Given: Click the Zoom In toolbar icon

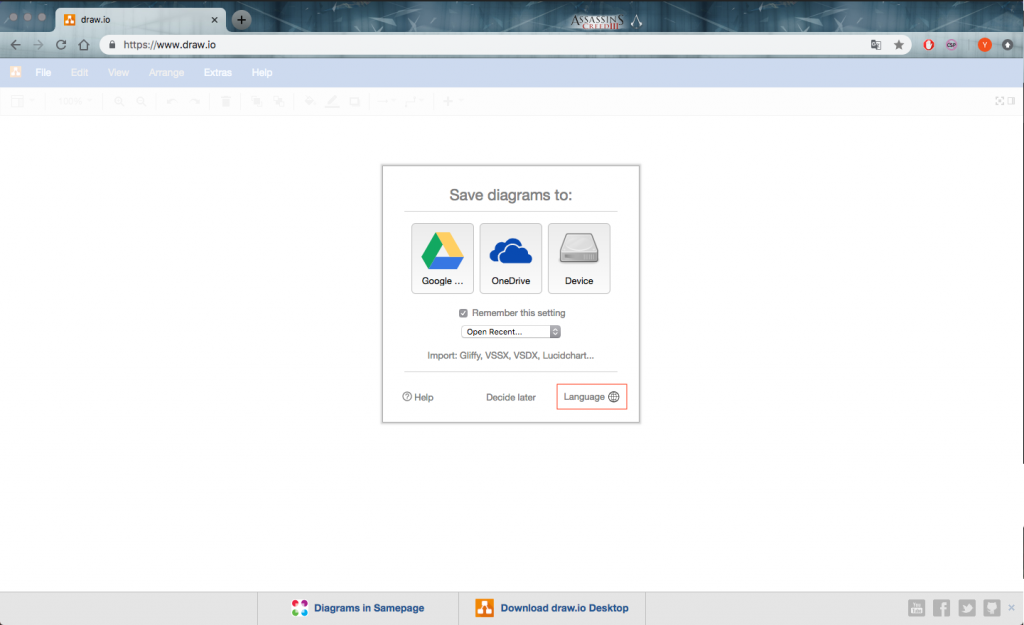Looking at the screenshot, I should [x=119, y=101].
